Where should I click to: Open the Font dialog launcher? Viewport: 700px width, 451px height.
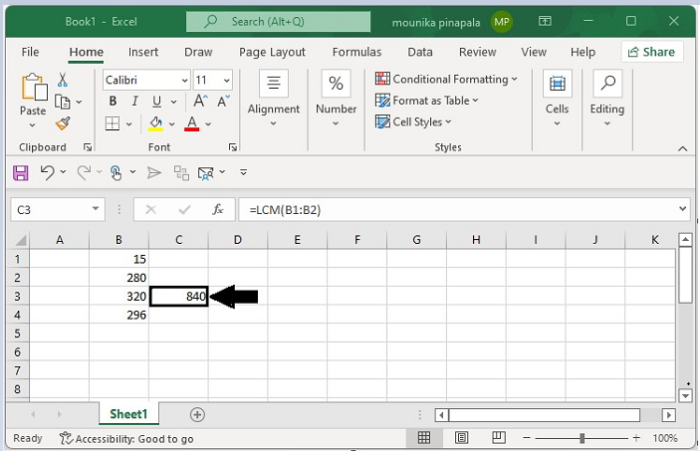[x=233, y=147]
